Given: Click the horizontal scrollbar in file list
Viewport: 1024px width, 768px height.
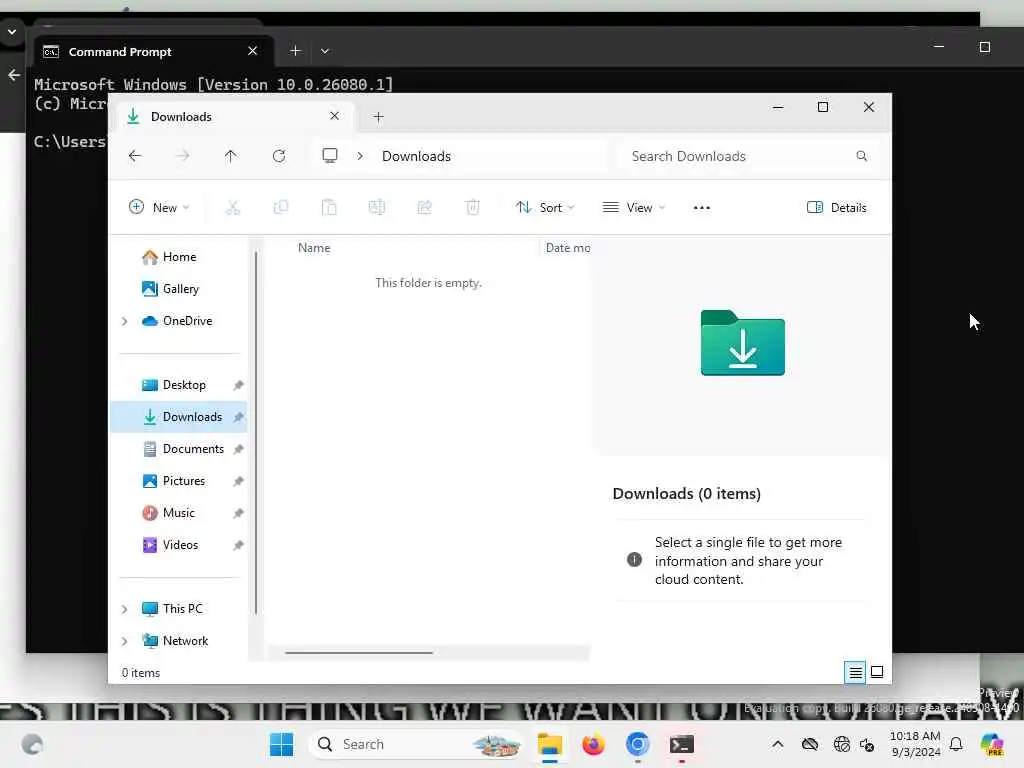Looking at the screenshot, I should 359,652.
